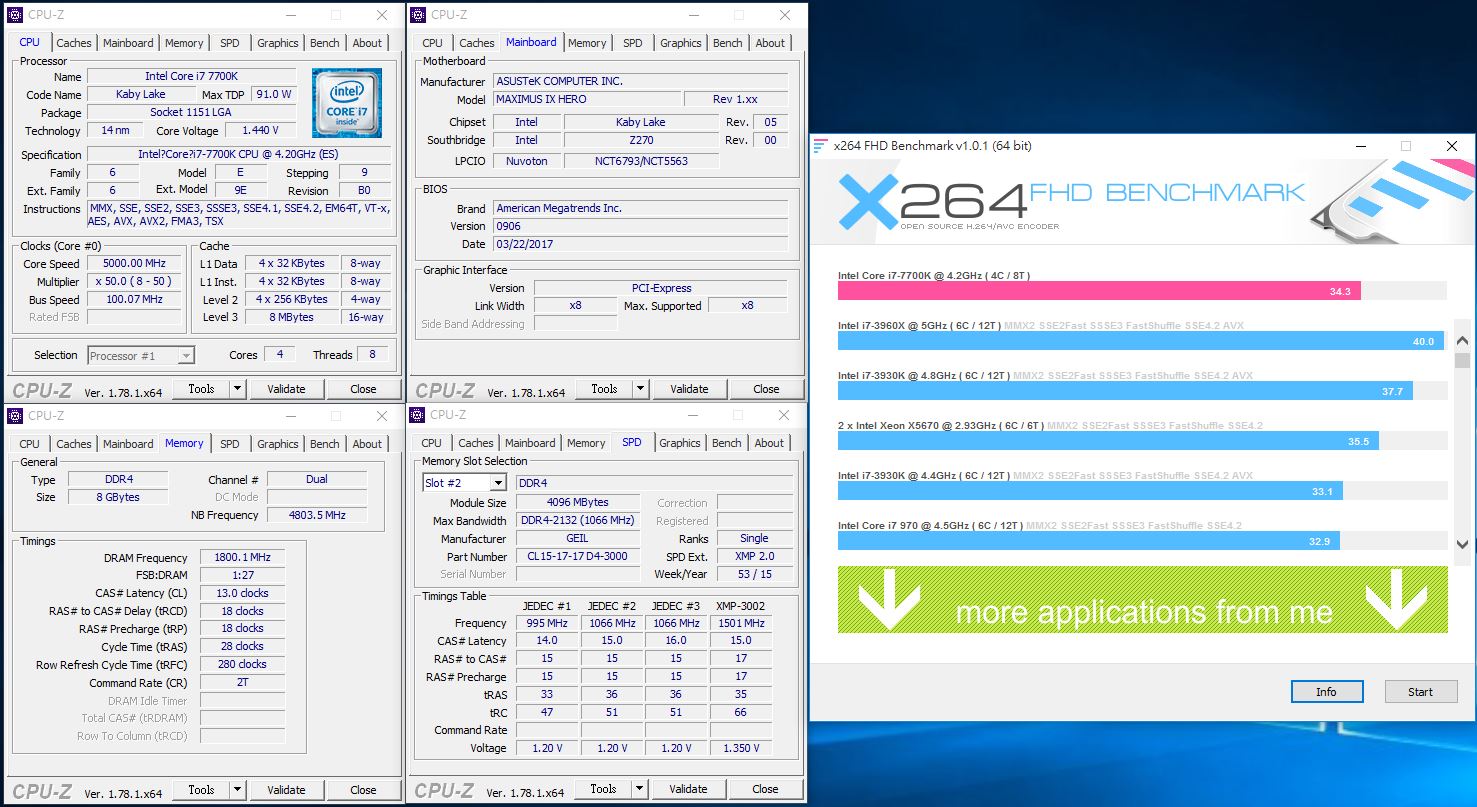The width and height of the screenshot is (1477, 807).
Task: Click the Max Bandwidth value DDR4-2132 (1066 MHz)
Action: pyautogui.click(x=578, y=521)
